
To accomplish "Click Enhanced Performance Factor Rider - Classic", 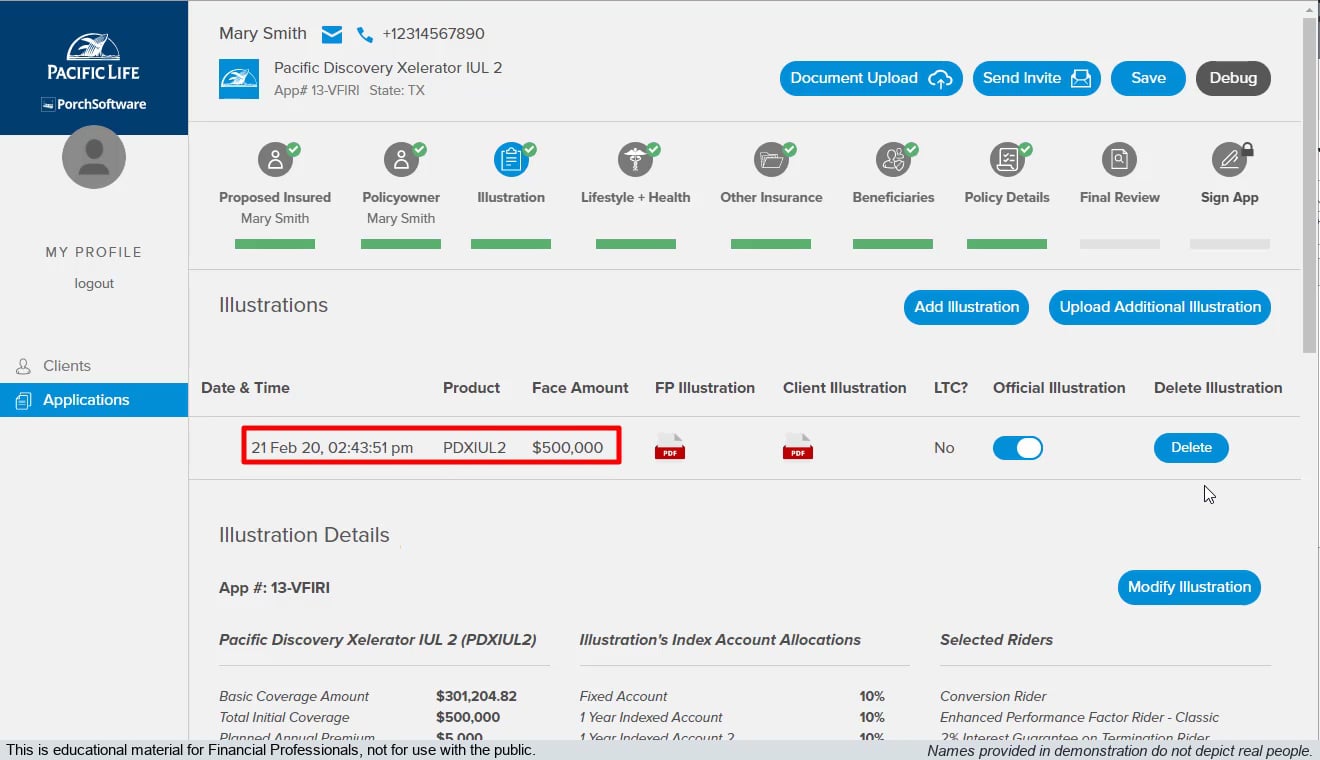I will point(1079,717).
